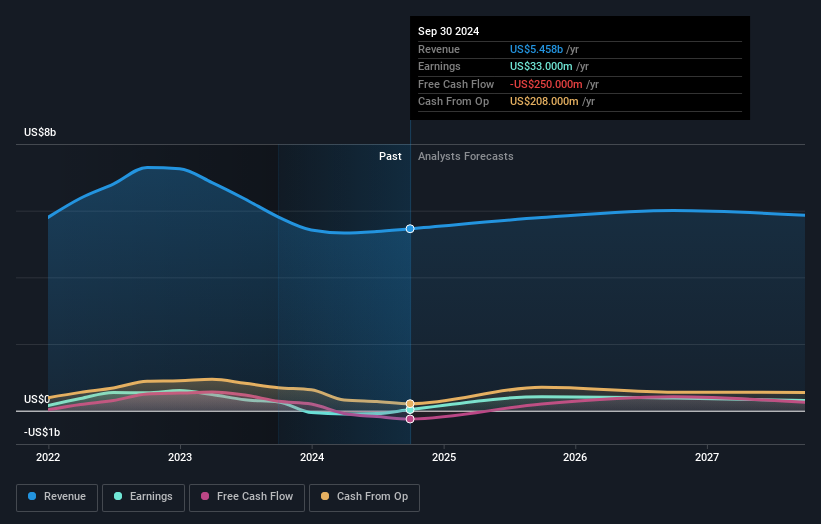Click the -US$1b y-axis label

[x=42, y=432]
